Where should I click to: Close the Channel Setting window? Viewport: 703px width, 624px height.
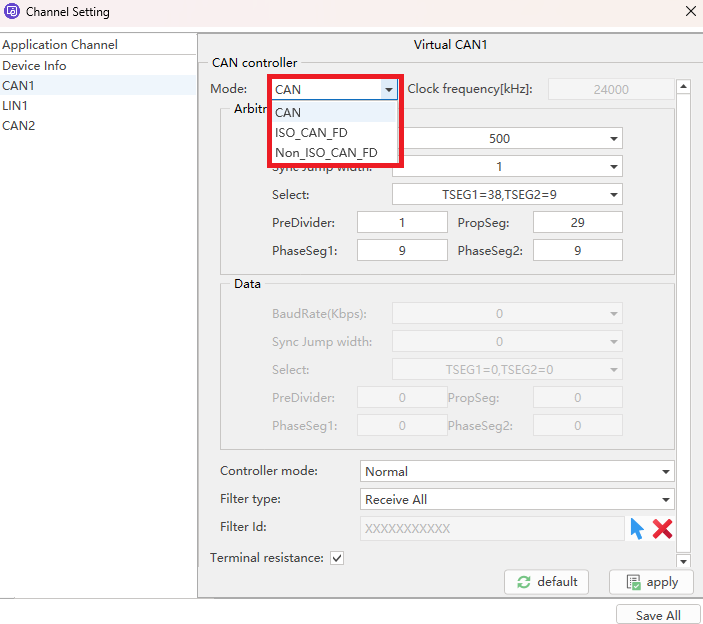(690, 12)
